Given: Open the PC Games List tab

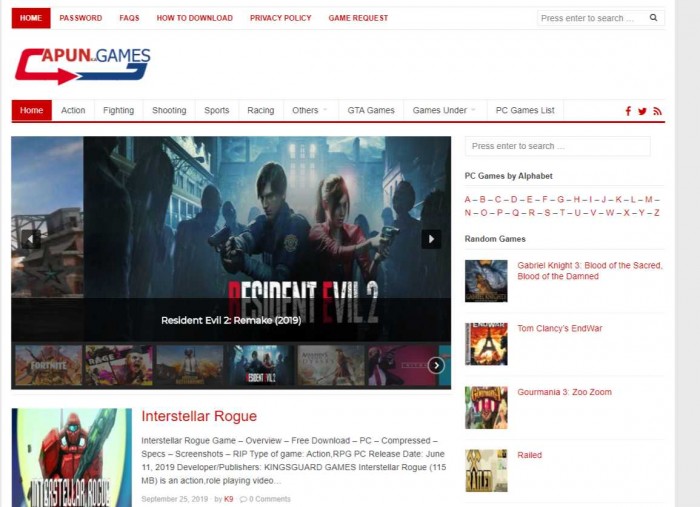Looking at the screenshot, I should [x=525, y=110].
